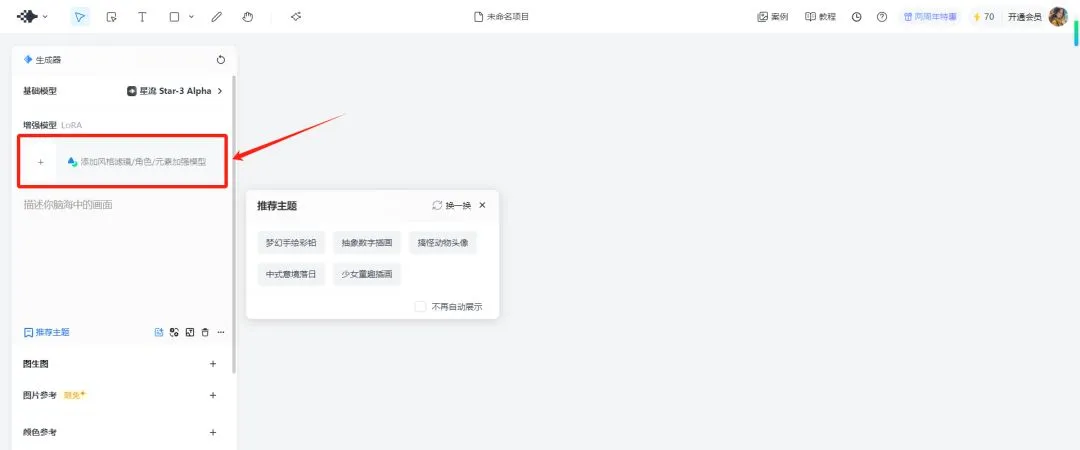Click 添加风格滤镜/角色/元素加强模型 field
The image size is (1080, 450).
pos(136,162)
